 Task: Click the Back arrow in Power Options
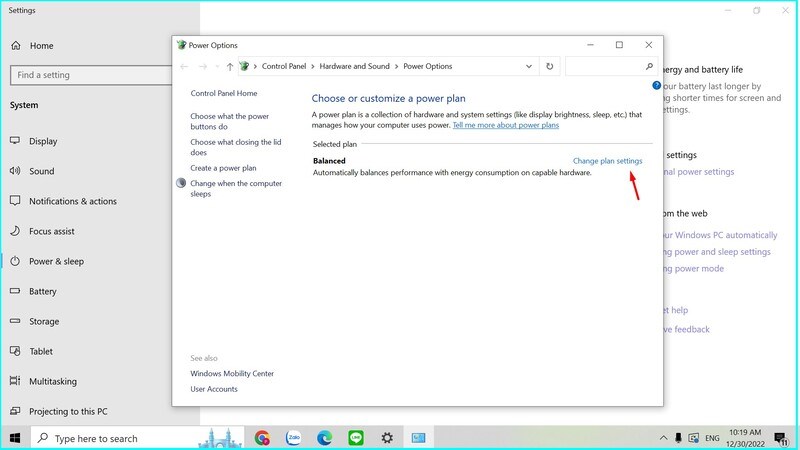(184, 66)
